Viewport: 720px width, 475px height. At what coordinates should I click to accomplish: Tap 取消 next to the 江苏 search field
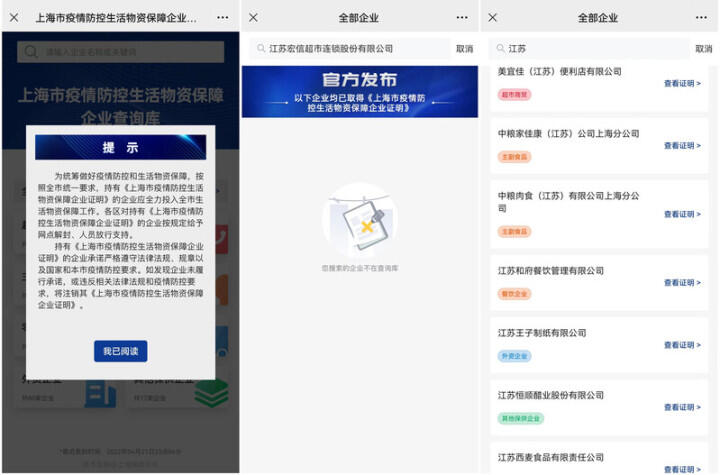703,48
